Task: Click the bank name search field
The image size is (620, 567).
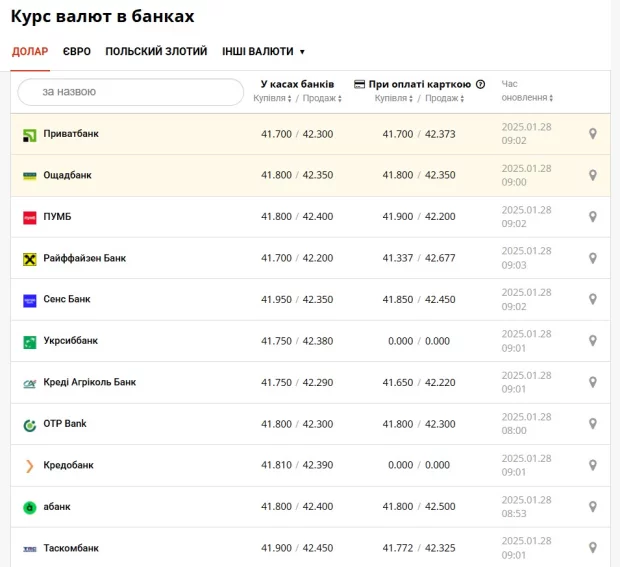Action: pyautogui.click(x=131, y=92)
